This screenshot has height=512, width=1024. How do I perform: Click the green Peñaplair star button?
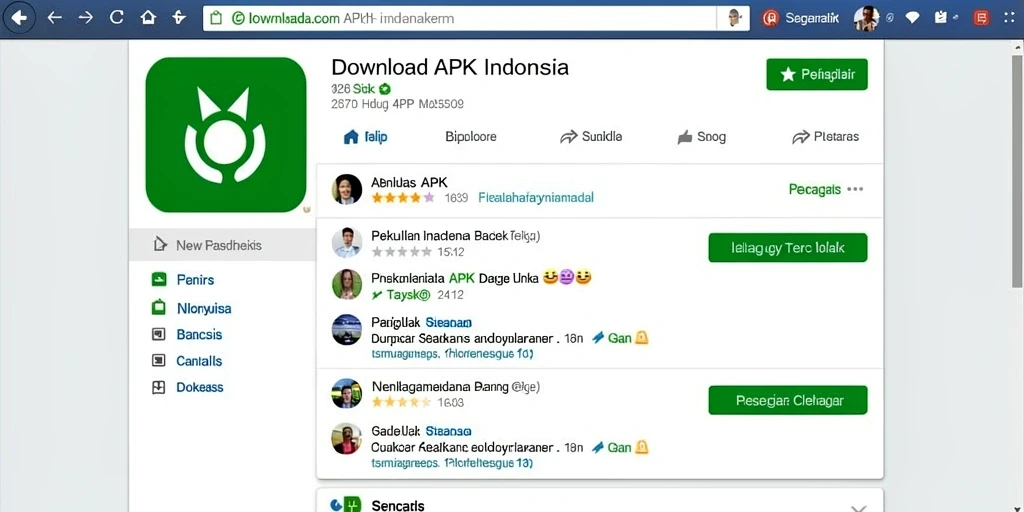[x=816, y=74]
